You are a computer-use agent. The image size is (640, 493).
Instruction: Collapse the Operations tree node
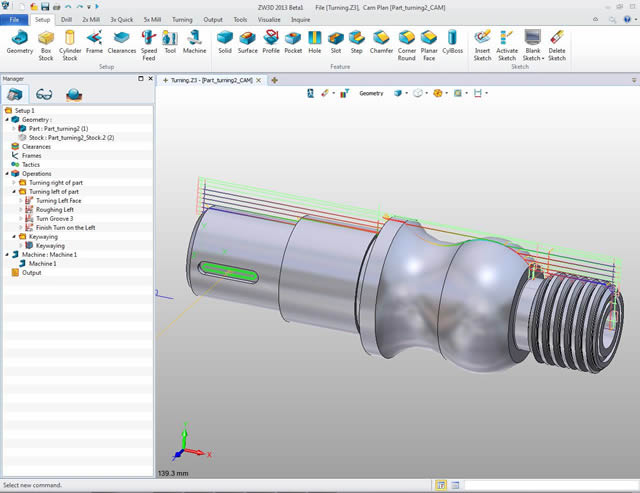7,173
